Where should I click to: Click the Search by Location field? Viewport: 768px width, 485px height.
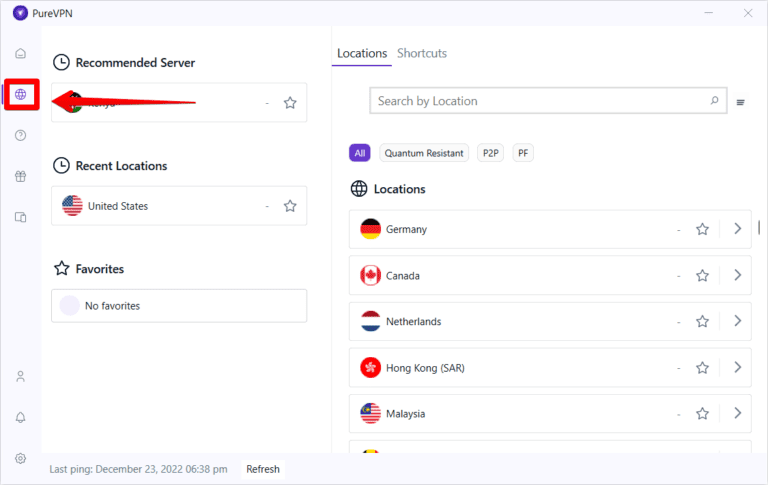pos(540,101)
